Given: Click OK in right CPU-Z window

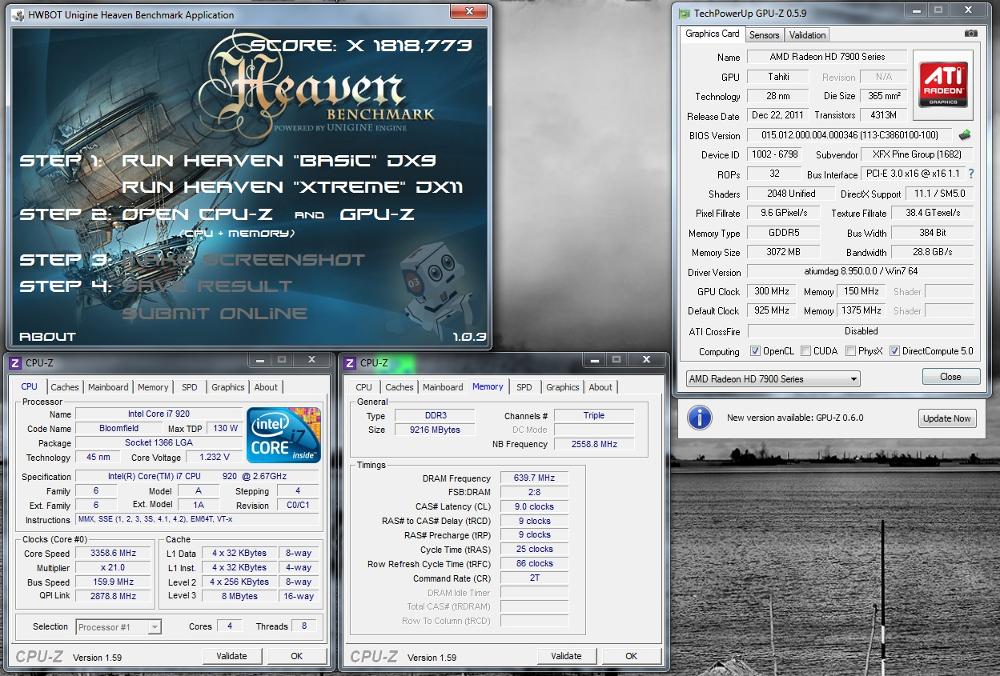Looking at the screenshot, I should pyautogui.click(x=631, y=656).
